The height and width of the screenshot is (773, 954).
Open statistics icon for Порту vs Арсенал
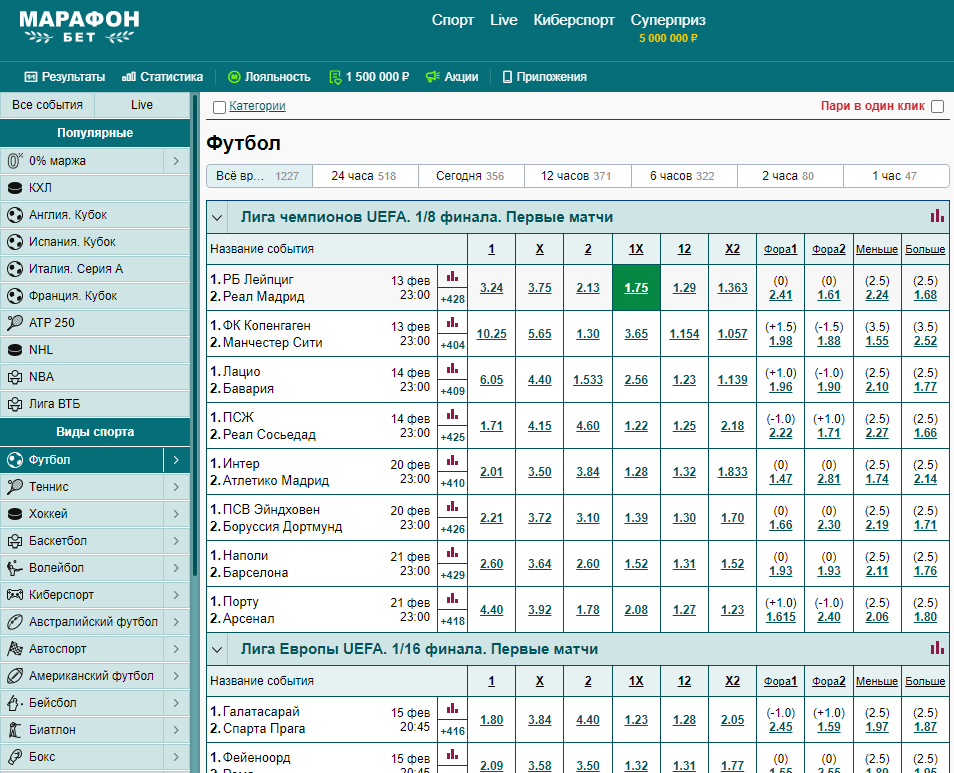pyautogui.click(x=452, y=599)
